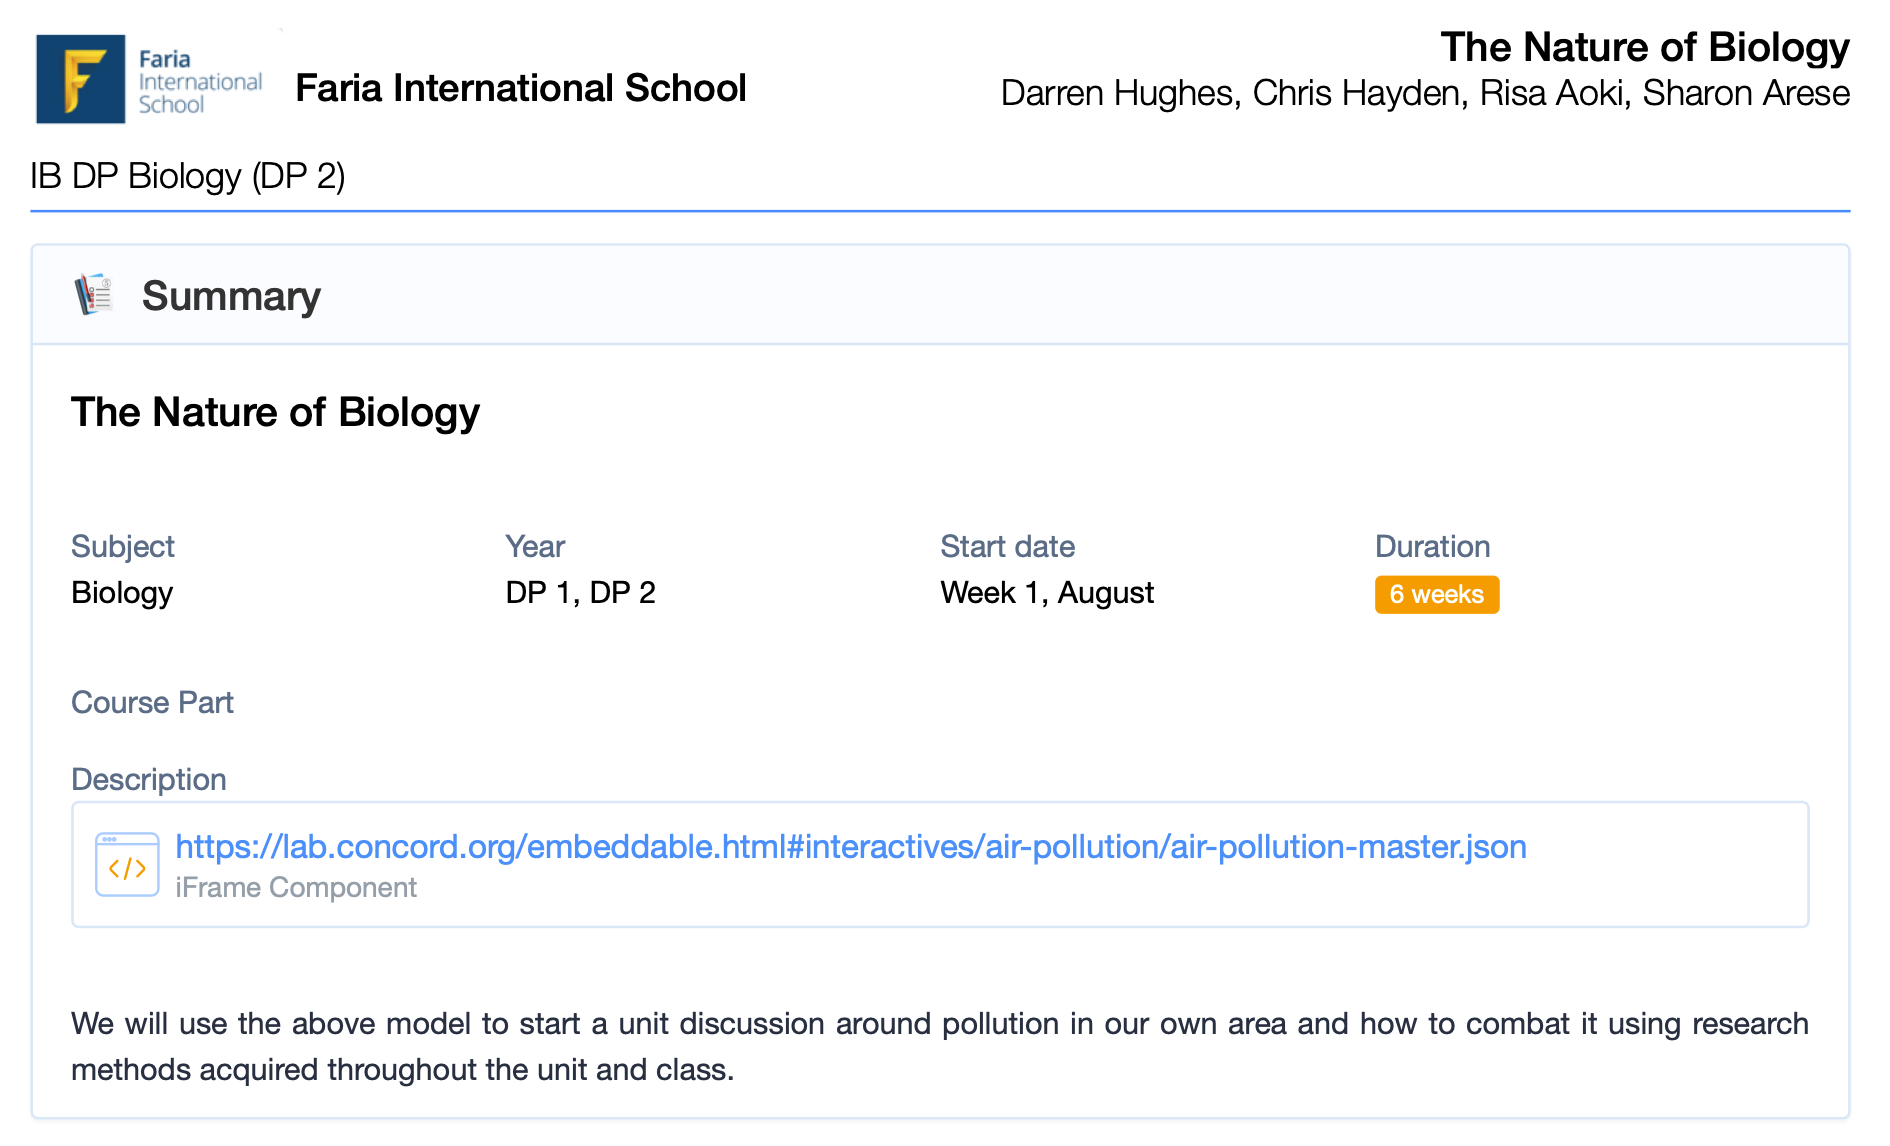Click the orange 6 weeks duration badge
Screen dimensions: 1890x1146
tap(1436, 594)
